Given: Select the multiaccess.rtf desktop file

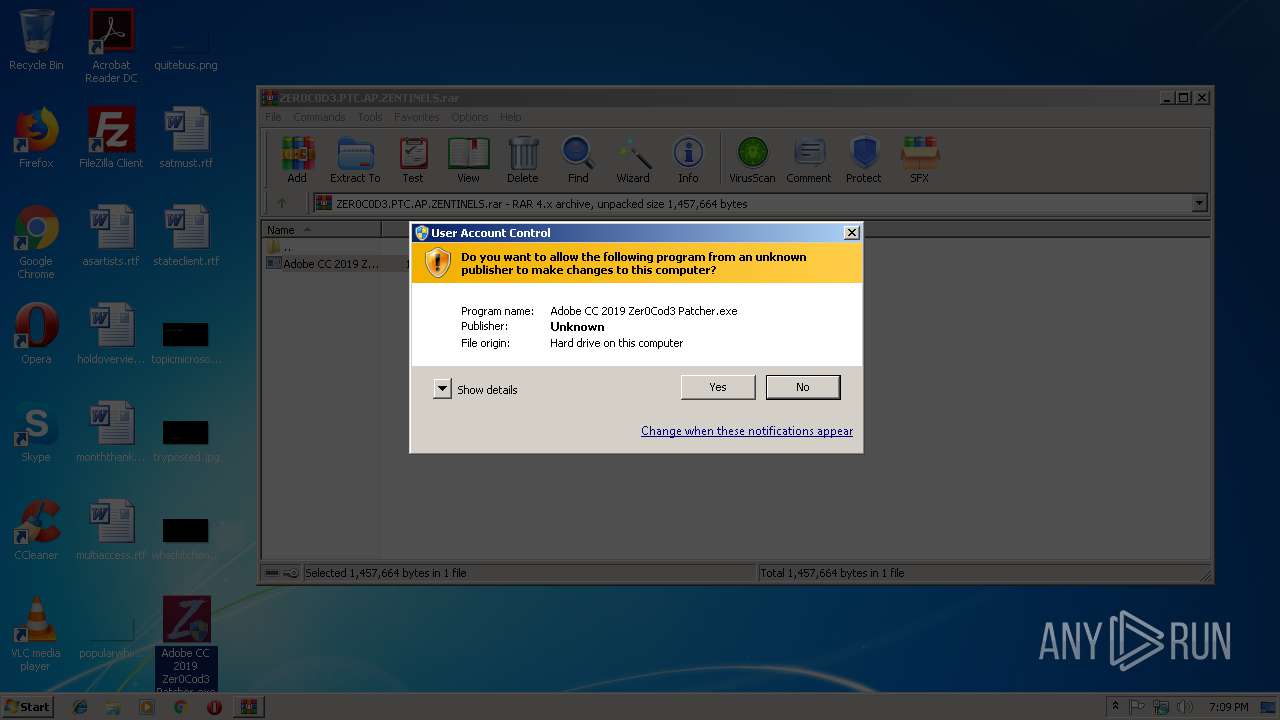Looking at the screenshot, I should [111, 530].
